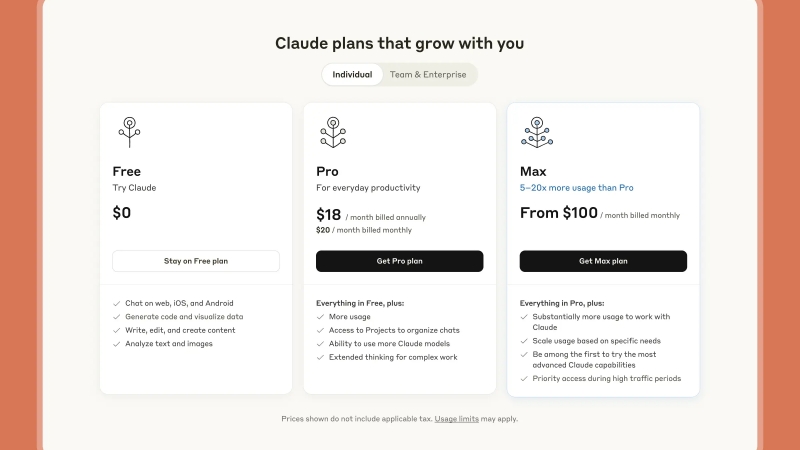Click the 'Pro' plan heading
800x450 pixels.
327,171
